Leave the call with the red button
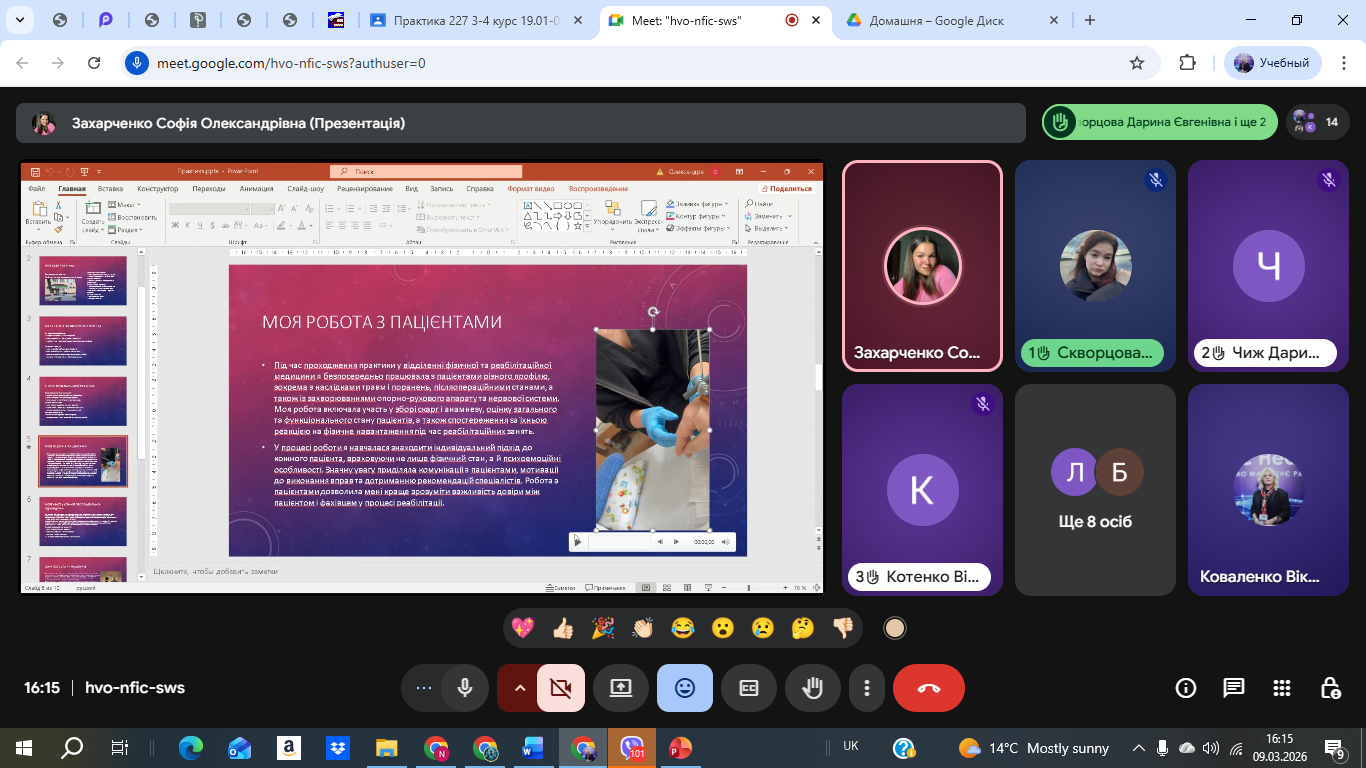Image resolution: width=1366 pixels, height=768 pixels. [x=929, y=688]
